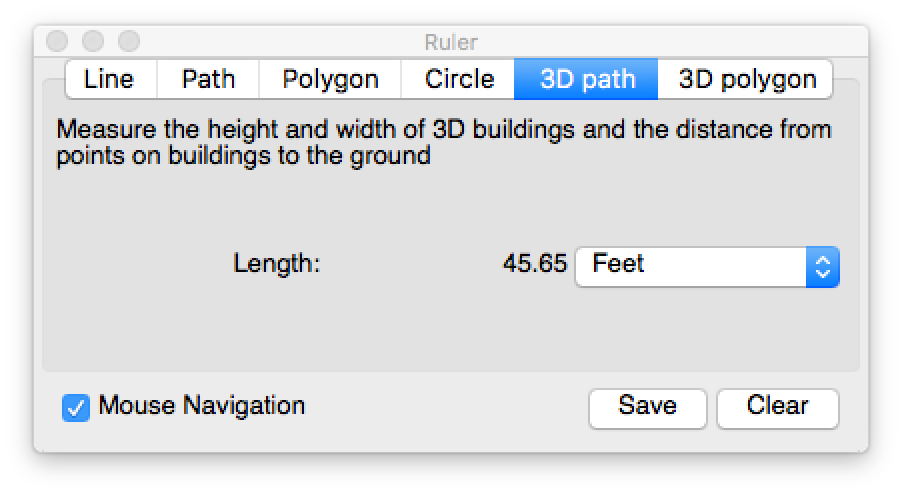Minimize the Ruler window
Screen dimensions: 902x494
coord(93,42)
